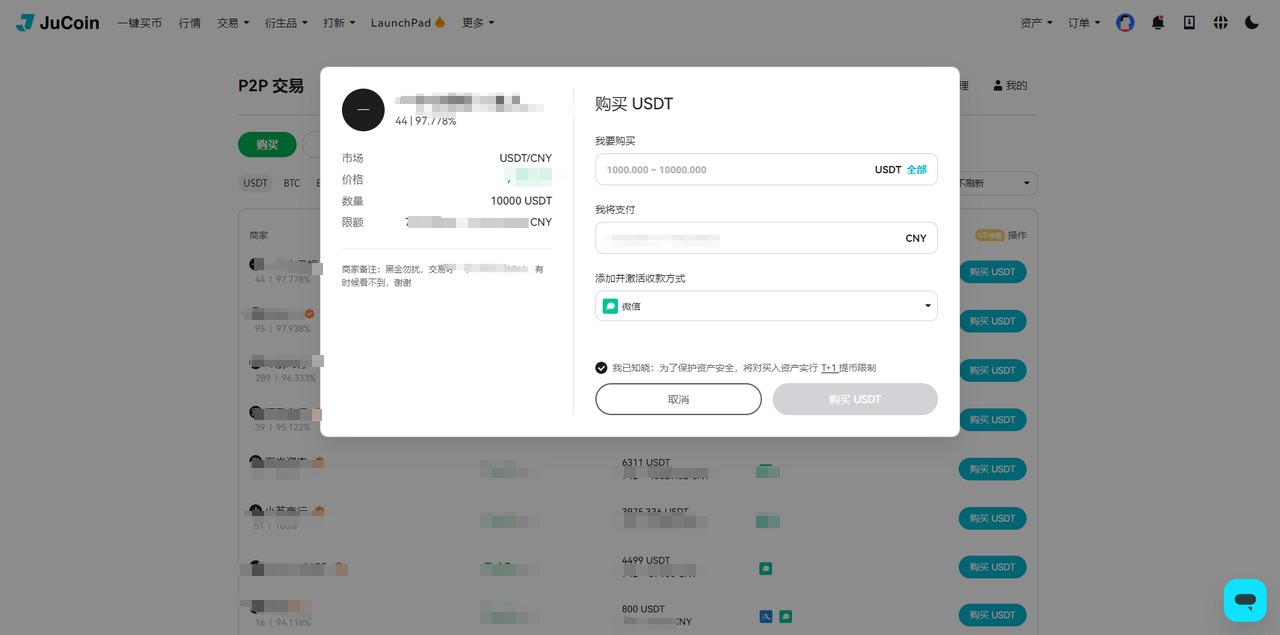The image size is (1280, 635).
Task: Expand the WeChat payment method dropdown
Action: coord(766,306)
